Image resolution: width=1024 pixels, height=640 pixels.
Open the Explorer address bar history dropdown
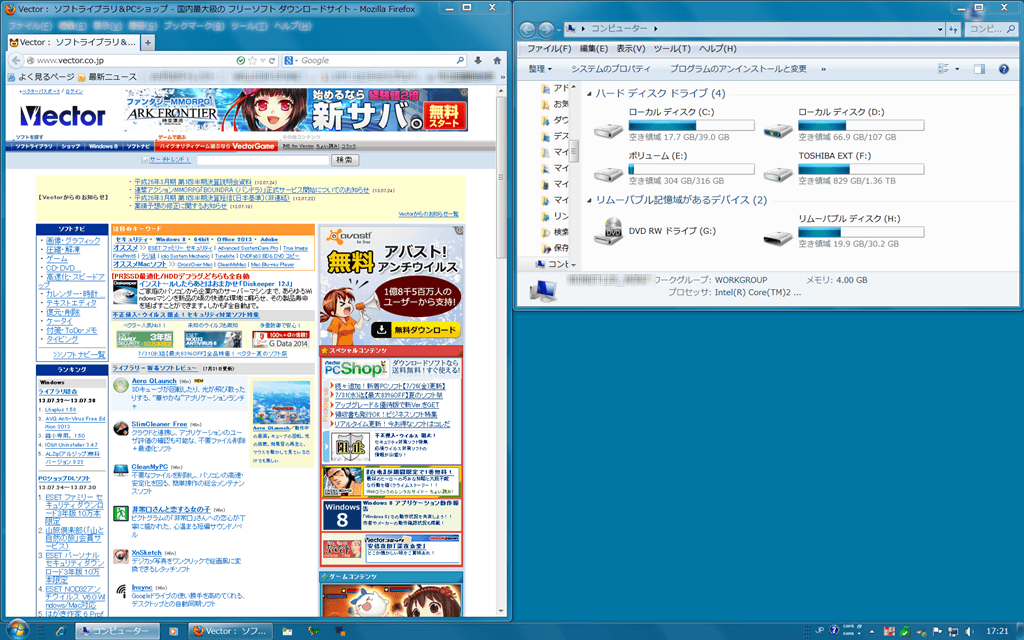940,29
